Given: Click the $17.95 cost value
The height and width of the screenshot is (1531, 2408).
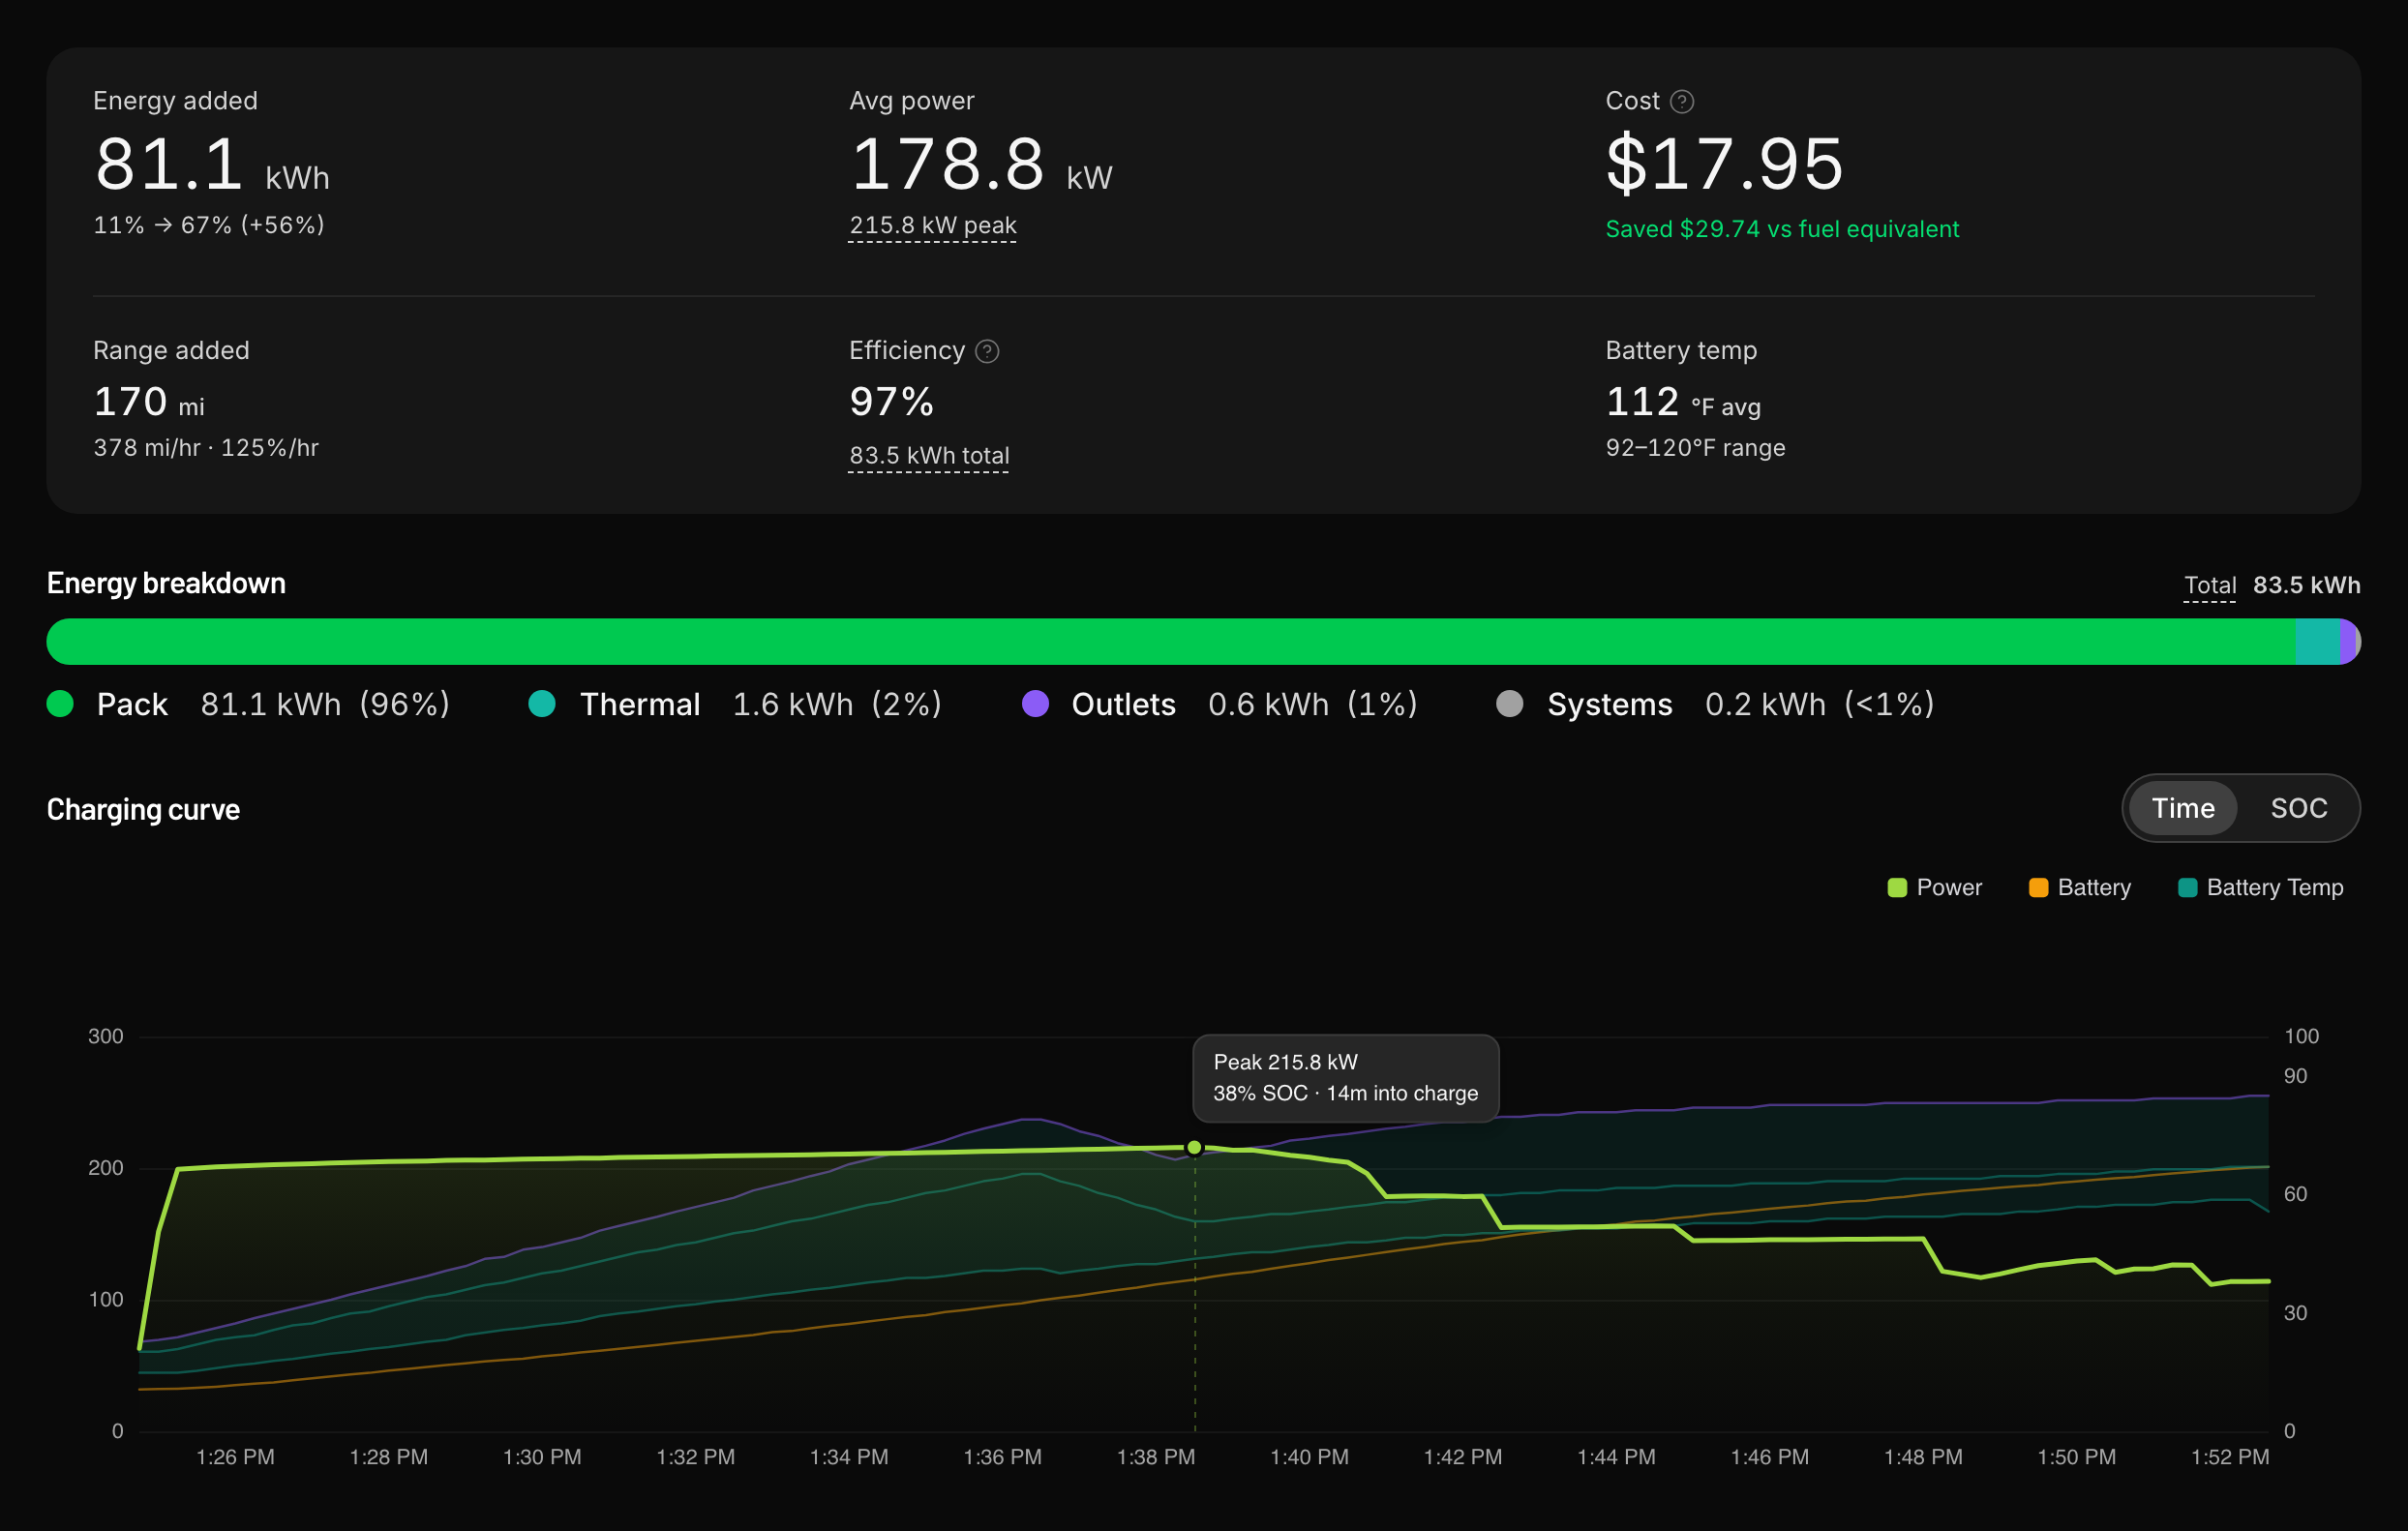Looking at the screenshot, I should [1724, 164].
